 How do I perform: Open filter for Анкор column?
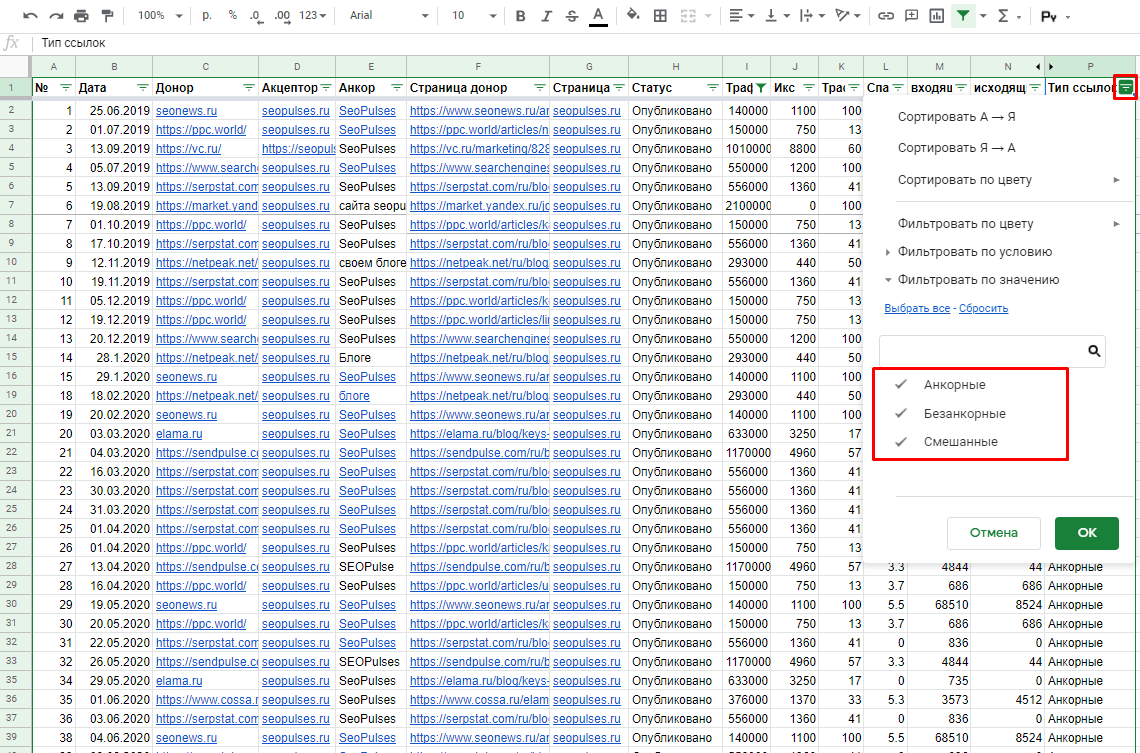coord(396,88)
